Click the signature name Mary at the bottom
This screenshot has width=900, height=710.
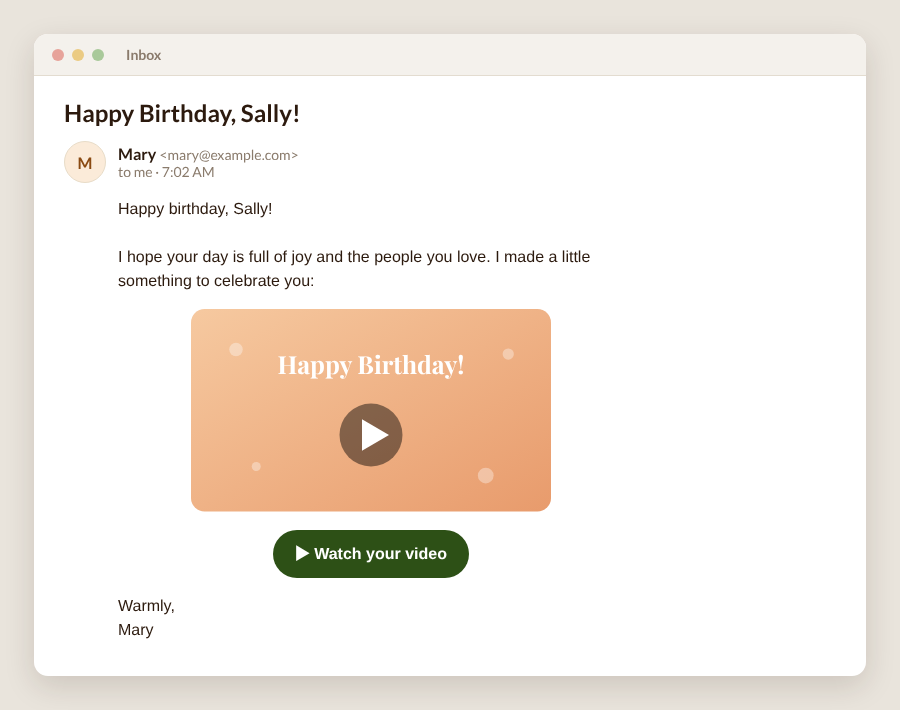[x=135, y=630]
